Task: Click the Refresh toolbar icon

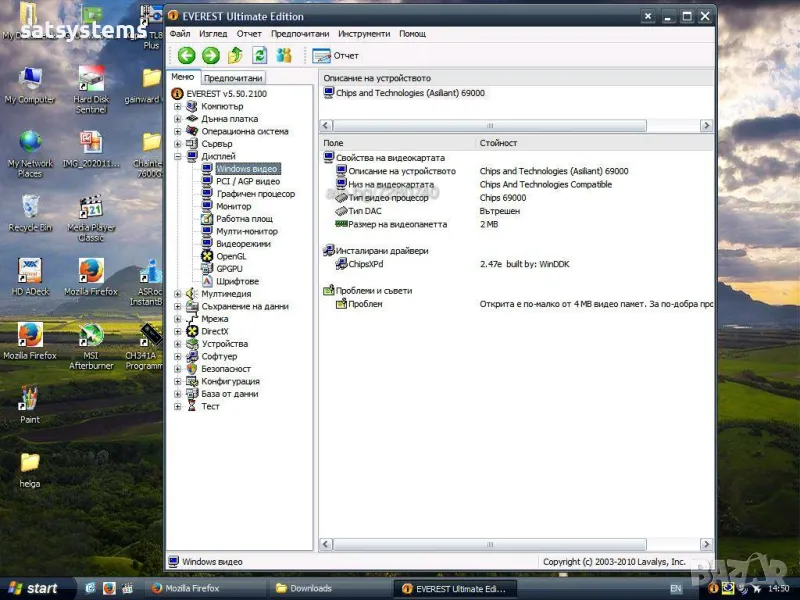Action: (x=259, y=56)
